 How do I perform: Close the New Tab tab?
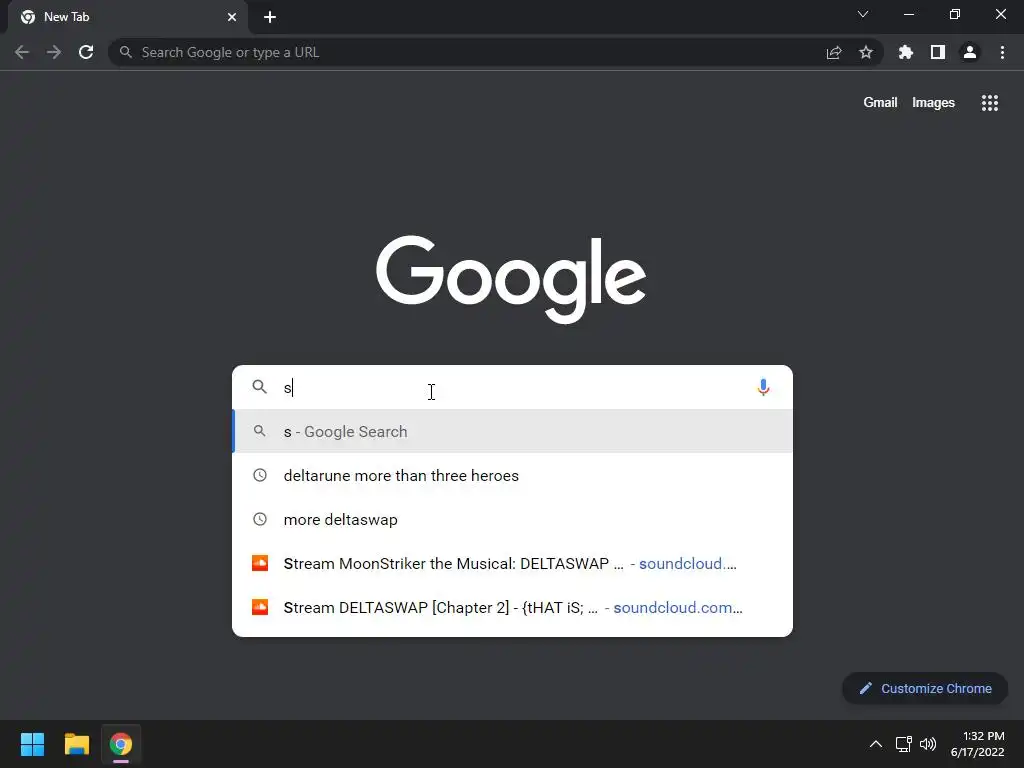point(232,17)
